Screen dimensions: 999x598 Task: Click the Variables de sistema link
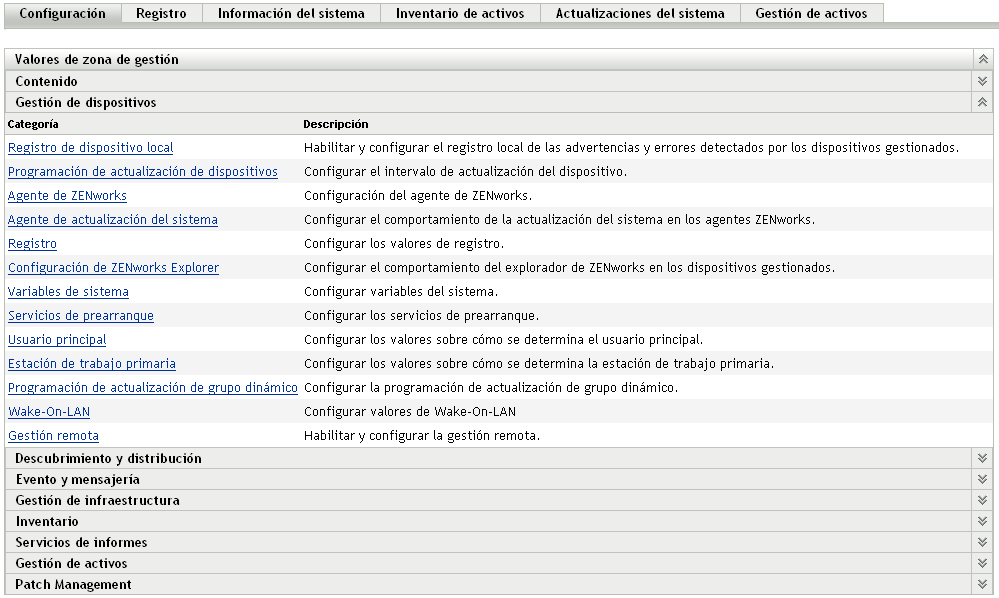(x=69, y=292)
